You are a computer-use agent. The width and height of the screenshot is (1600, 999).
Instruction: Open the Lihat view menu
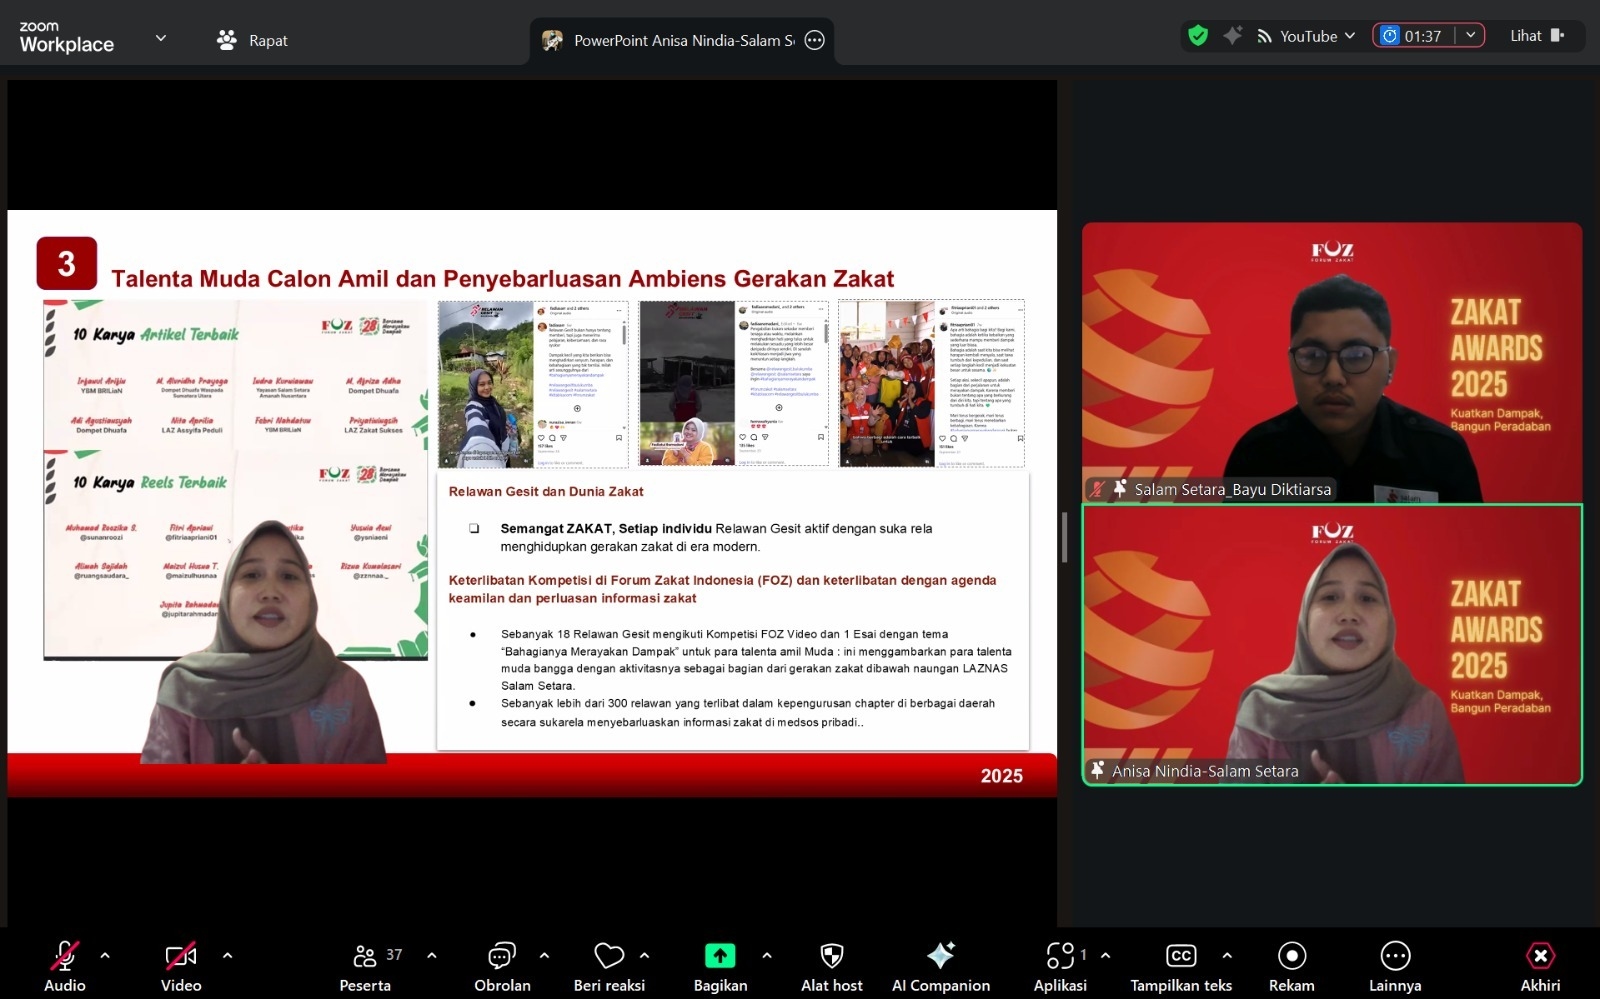click(x=1537, y=36)
